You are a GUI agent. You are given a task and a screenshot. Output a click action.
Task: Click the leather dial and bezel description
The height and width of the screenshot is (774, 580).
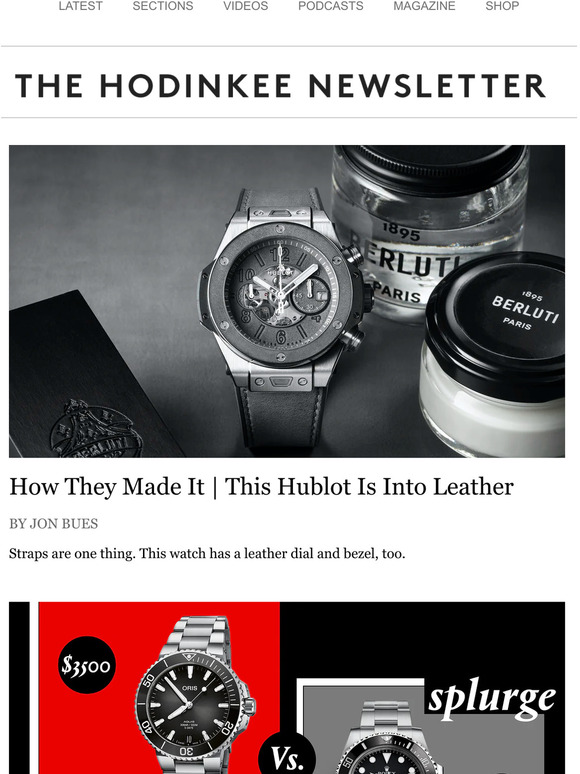coord(207,554)
